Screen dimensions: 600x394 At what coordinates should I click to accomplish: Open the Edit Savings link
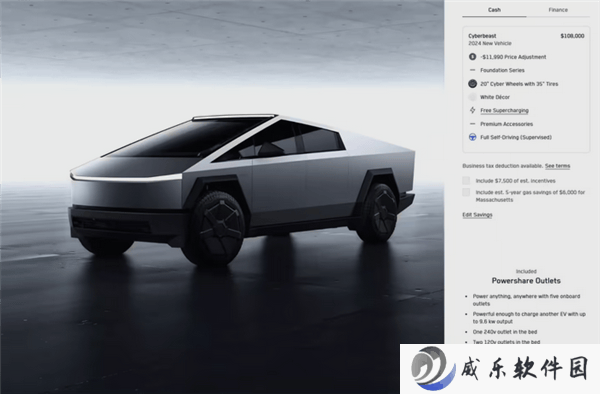(x=477, y=215)
